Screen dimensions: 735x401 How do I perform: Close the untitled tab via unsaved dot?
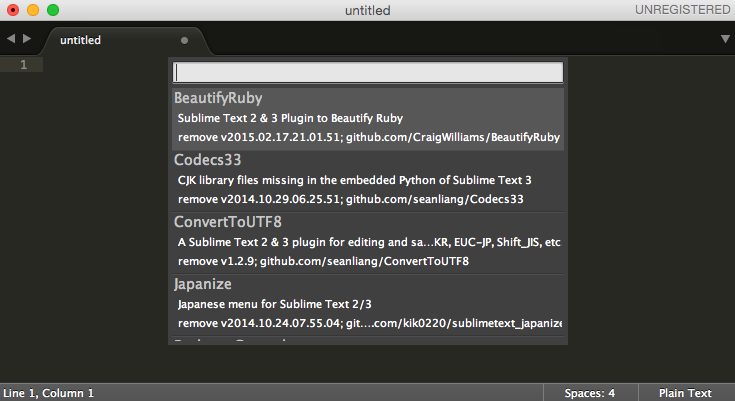tap(185, 40)
